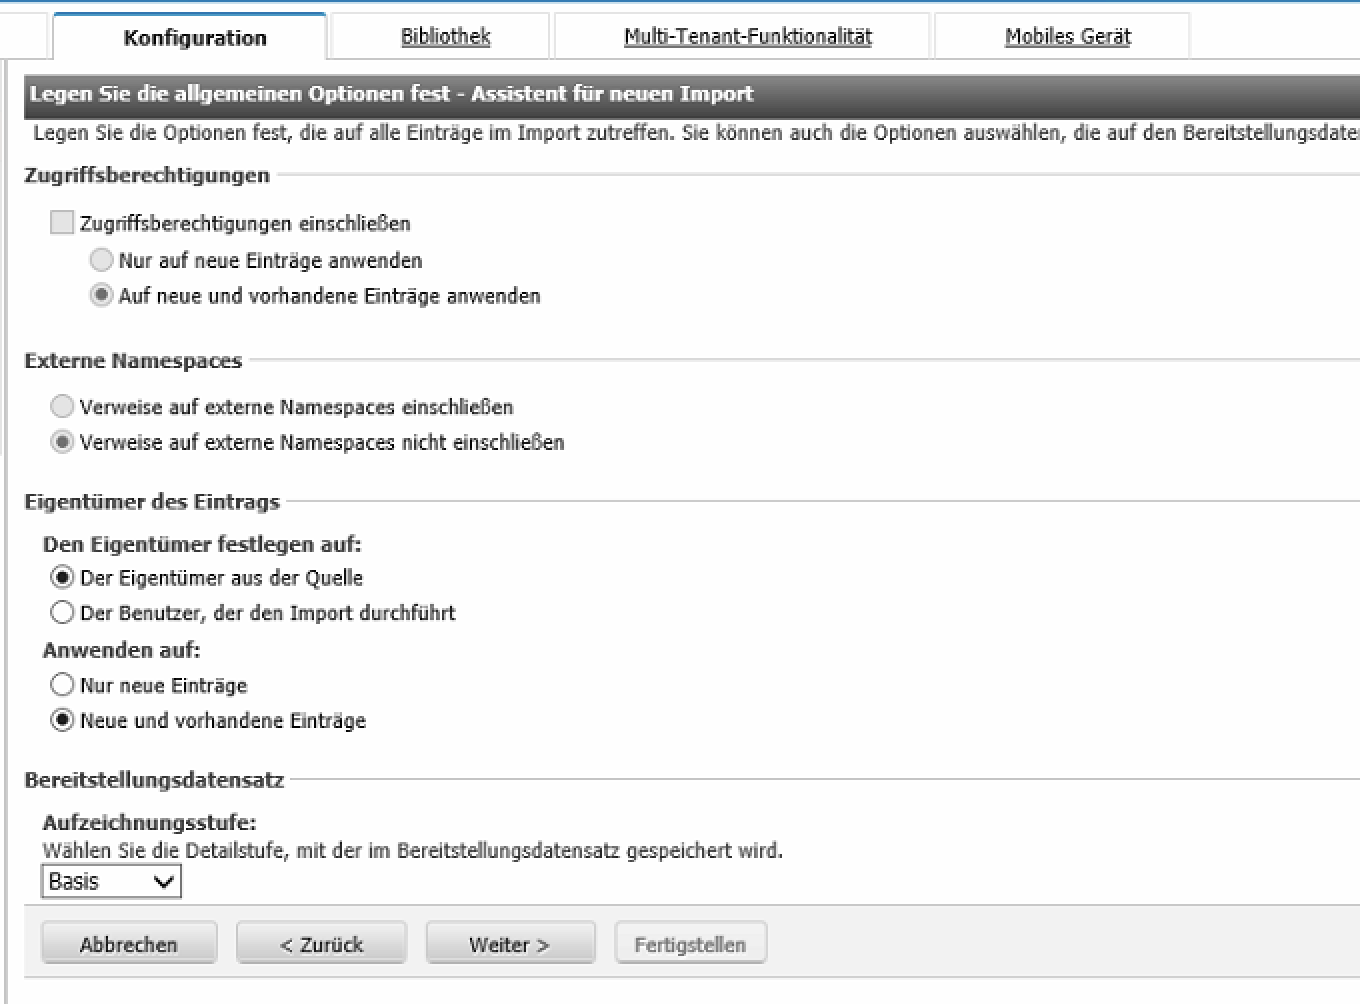Open the Multi-Tenant-Funktionalität tab
The height and width of the screenshot is (1004, 1360).
pyautogui.click(x=747, y=37)
